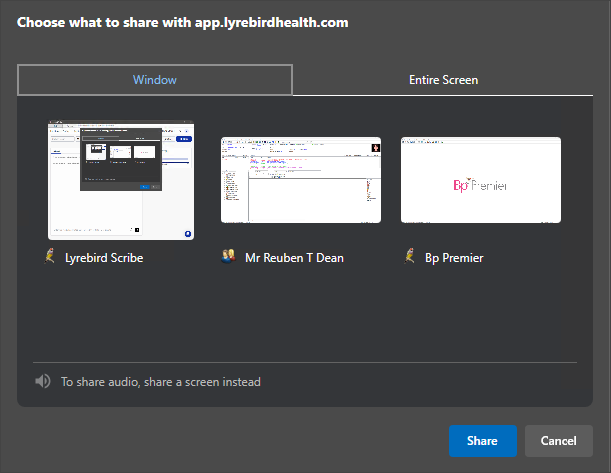Viewport: 611px width, 473px height.
Task: Switch to the Entire Screen tab
Action: click(x=443, y=80)
